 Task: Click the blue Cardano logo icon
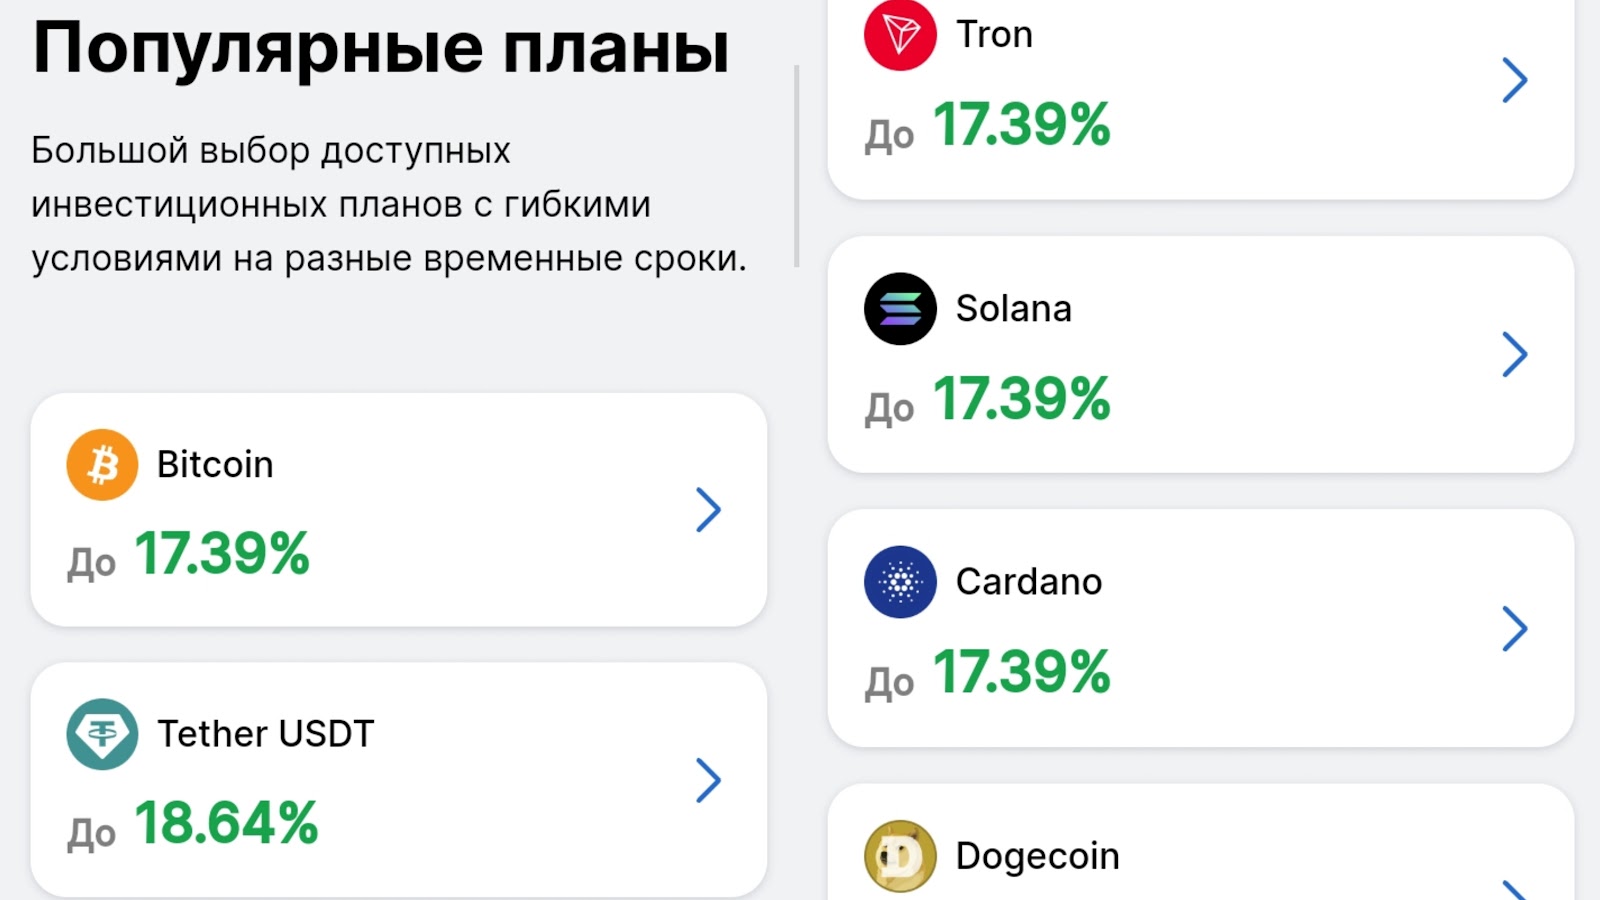click(900, 582)
